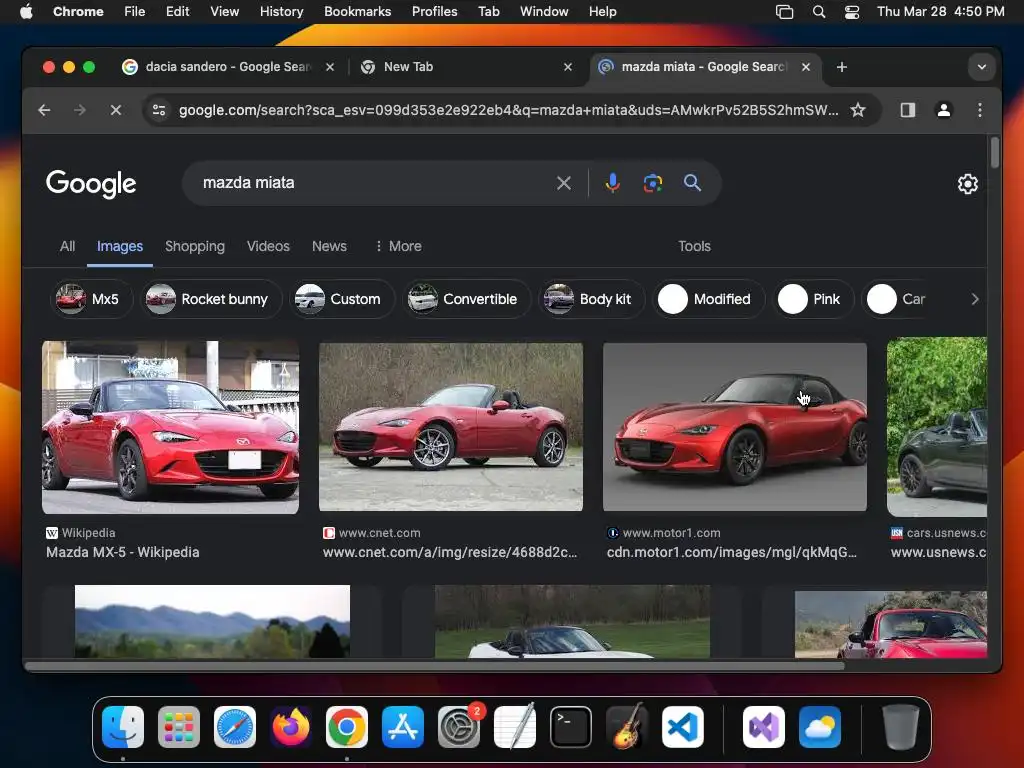Open Mazda MX-5 - Wikipedia image result
This screenshot has width=1024, height=768.
click(170, 427)
